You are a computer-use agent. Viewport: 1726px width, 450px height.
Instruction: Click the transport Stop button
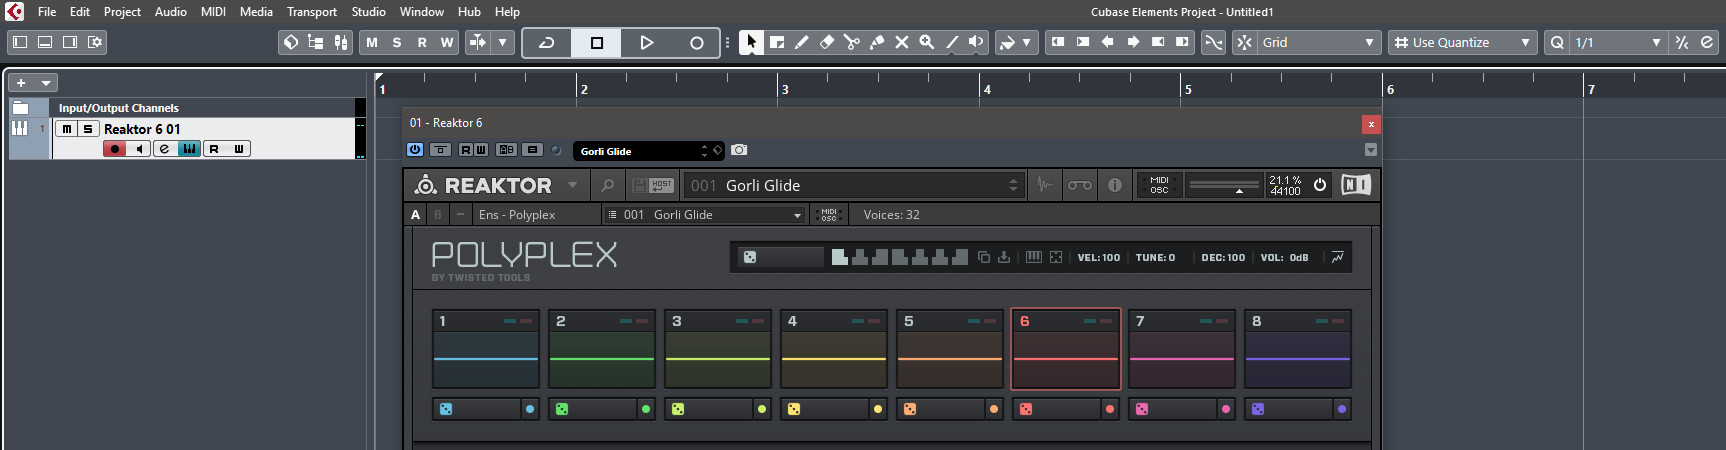pos(597,42)
